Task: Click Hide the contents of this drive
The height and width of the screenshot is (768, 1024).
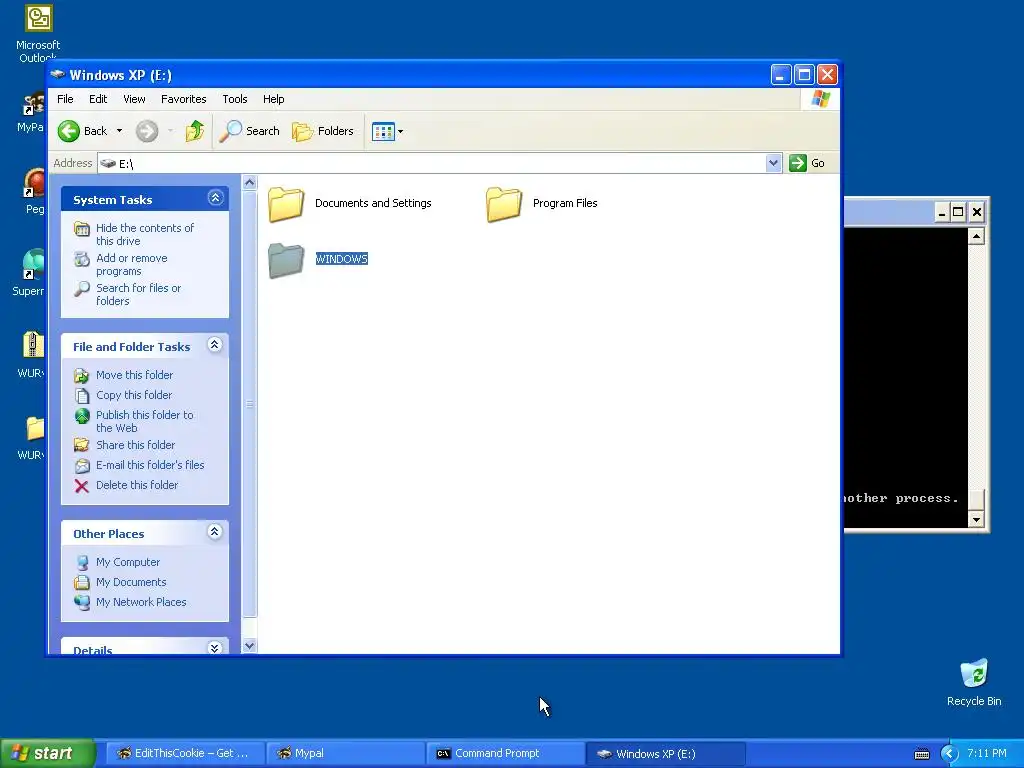Action: coord(145,234)
